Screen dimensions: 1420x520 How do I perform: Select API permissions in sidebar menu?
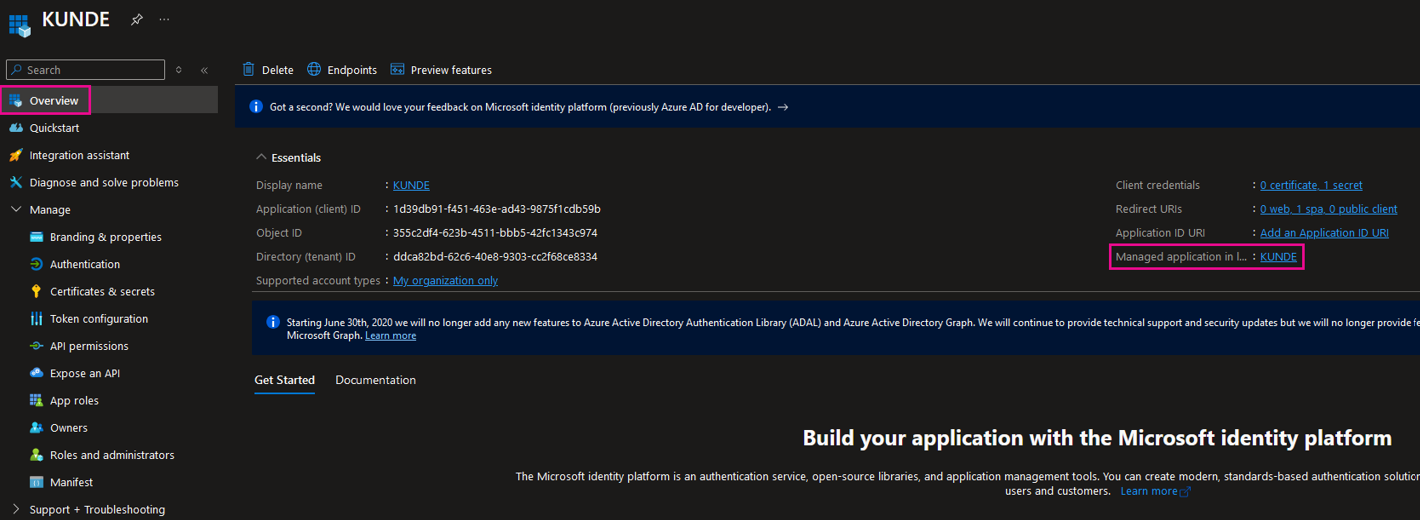(x=89, y=346)
